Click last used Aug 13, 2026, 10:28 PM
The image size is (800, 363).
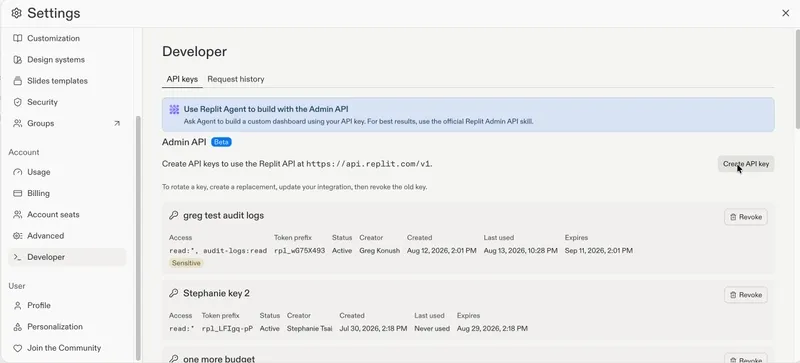pyautogui.click(x=519, y=251)
